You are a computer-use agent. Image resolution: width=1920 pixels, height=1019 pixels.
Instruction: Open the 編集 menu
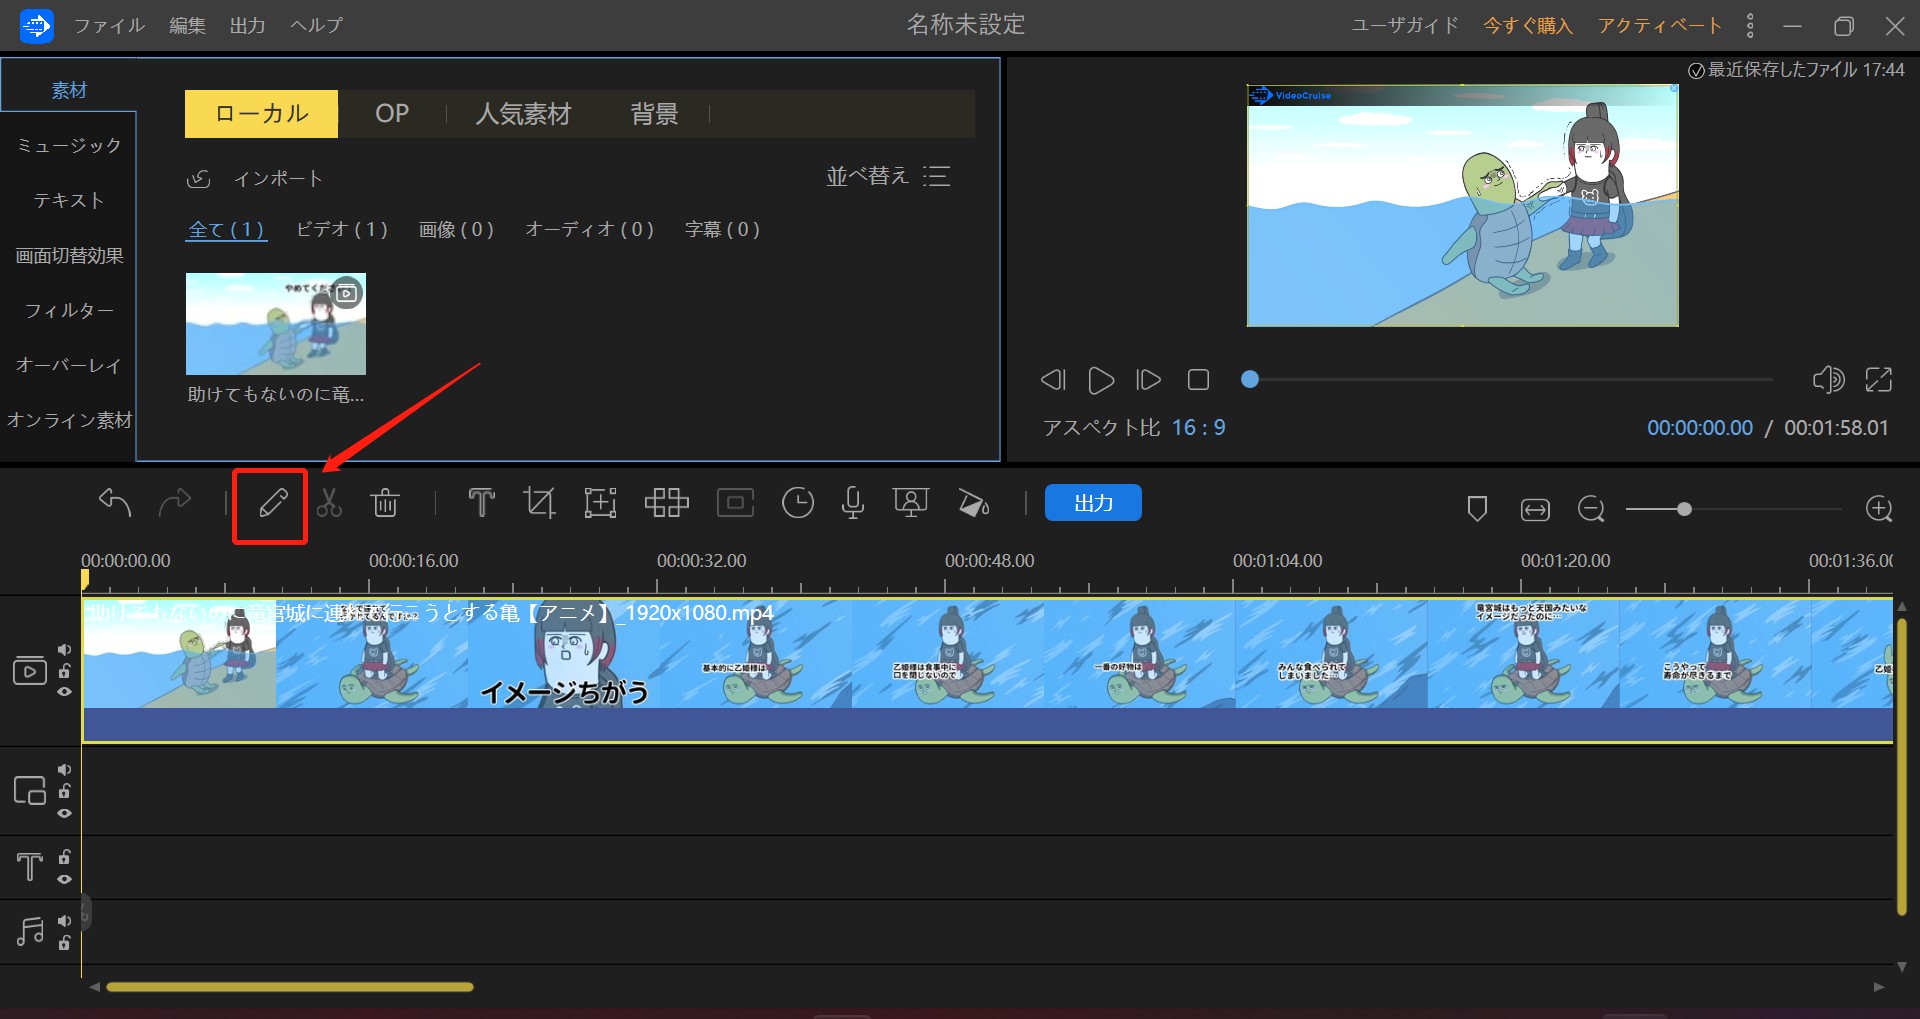point(187,25)
